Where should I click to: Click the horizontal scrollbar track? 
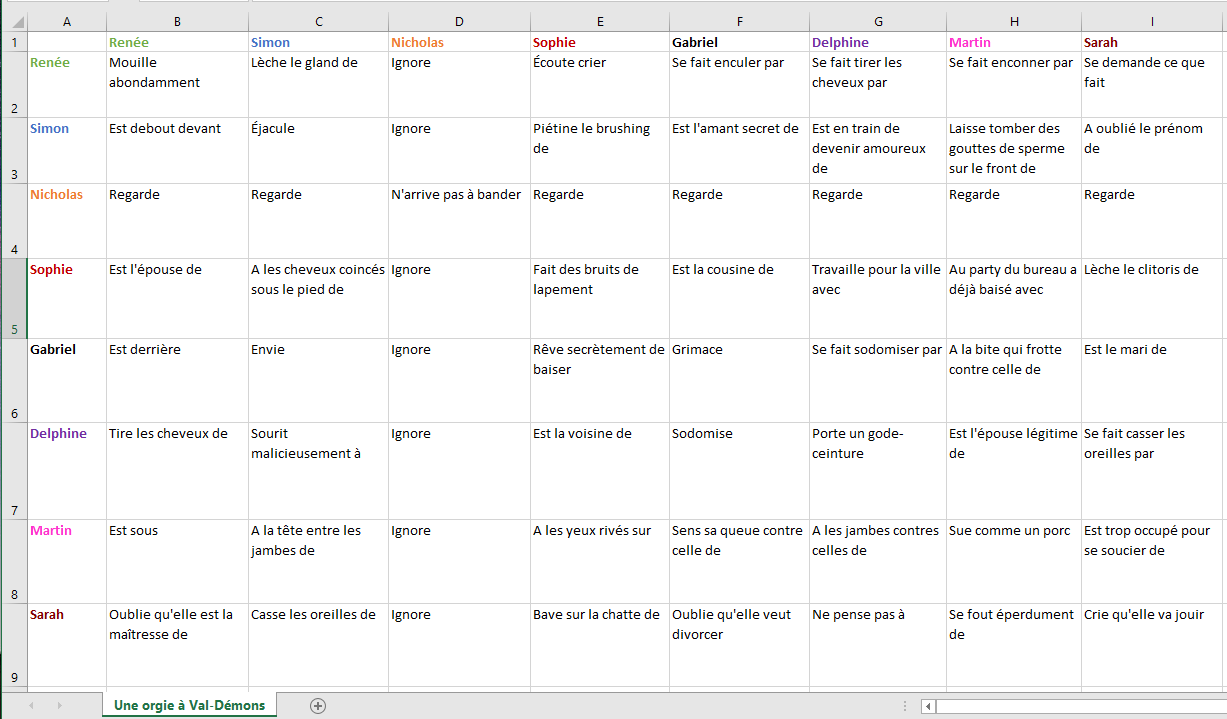click(x=1080, y=706)
